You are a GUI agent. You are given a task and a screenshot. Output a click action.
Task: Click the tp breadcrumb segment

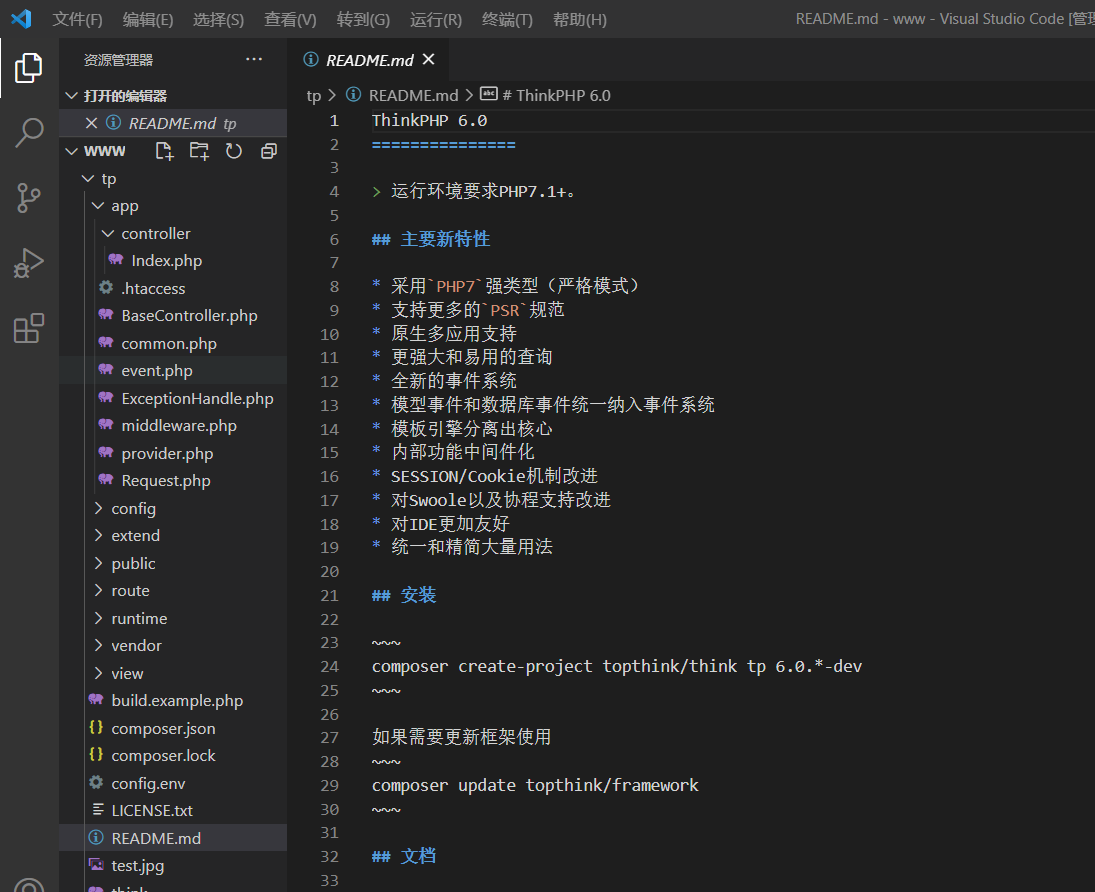[313, 95]
